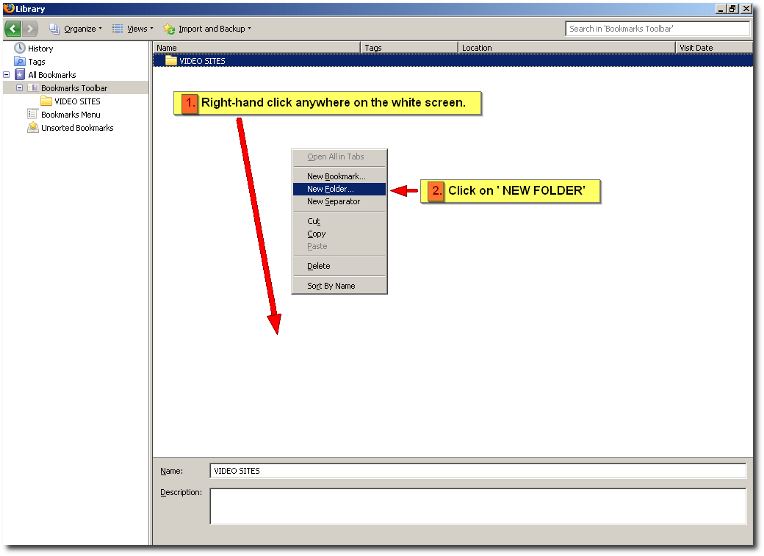The height and width of the screenshot is (556, 764).
Task: Close the Library window
Action: click(746, 9)
